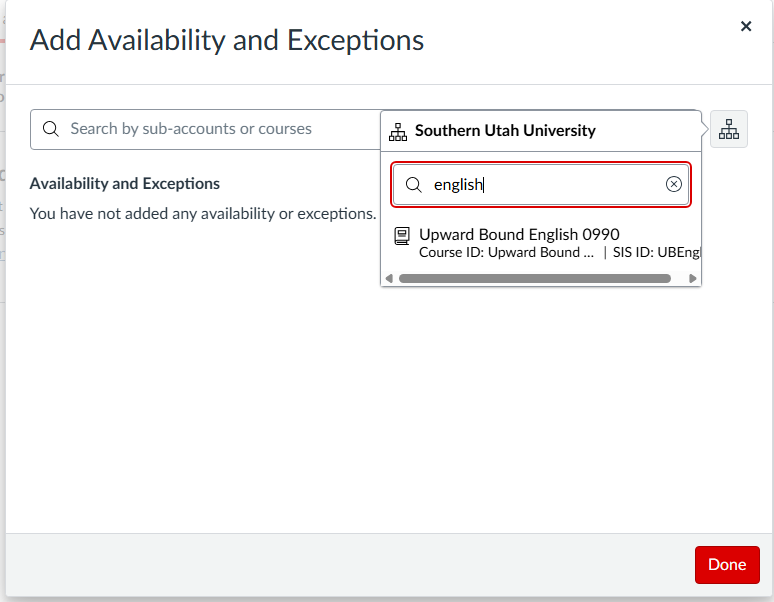Click the magnifier icon beside "english"

[413, 185]
